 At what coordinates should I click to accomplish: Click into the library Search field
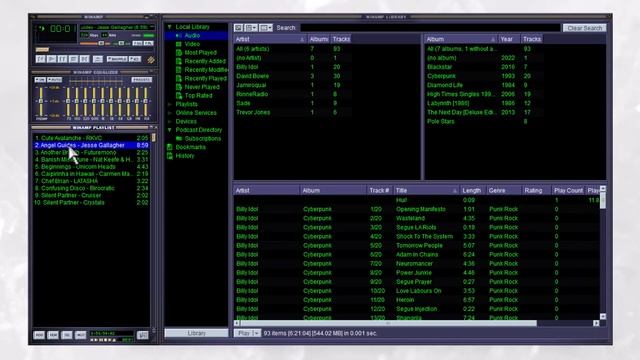coord(430,28)
